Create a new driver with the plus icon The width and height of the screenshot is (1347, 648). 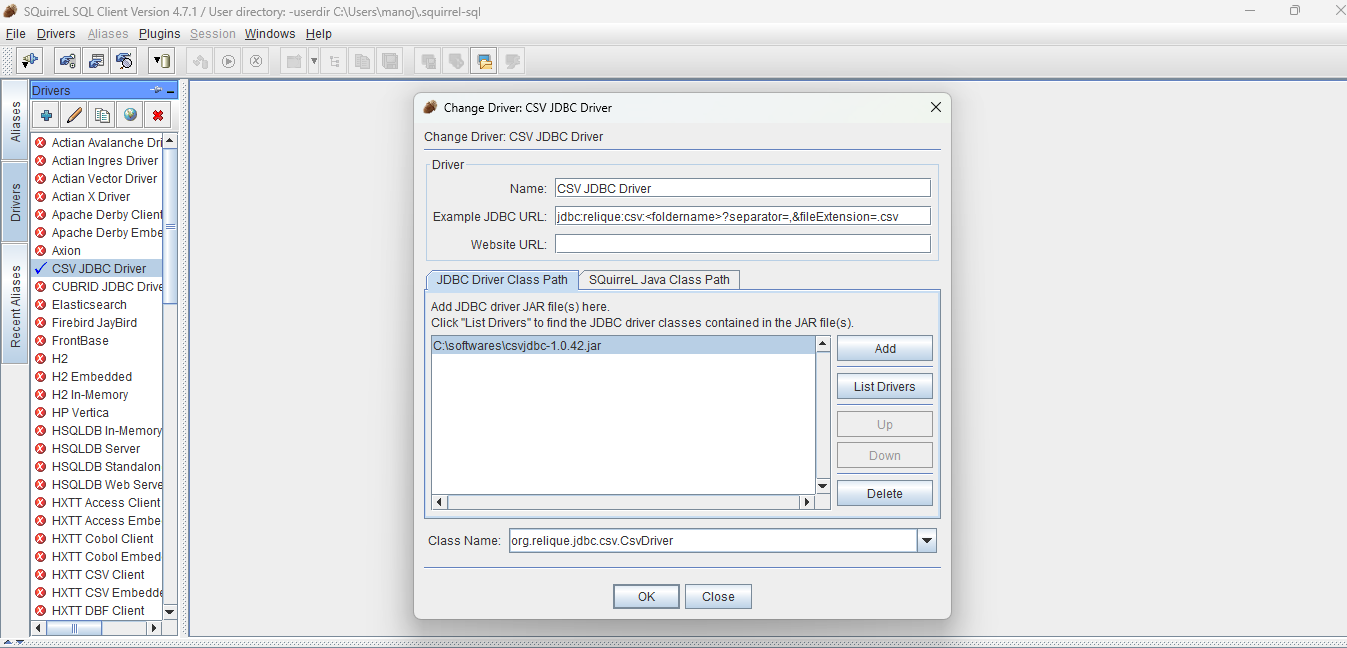point(46,115)
